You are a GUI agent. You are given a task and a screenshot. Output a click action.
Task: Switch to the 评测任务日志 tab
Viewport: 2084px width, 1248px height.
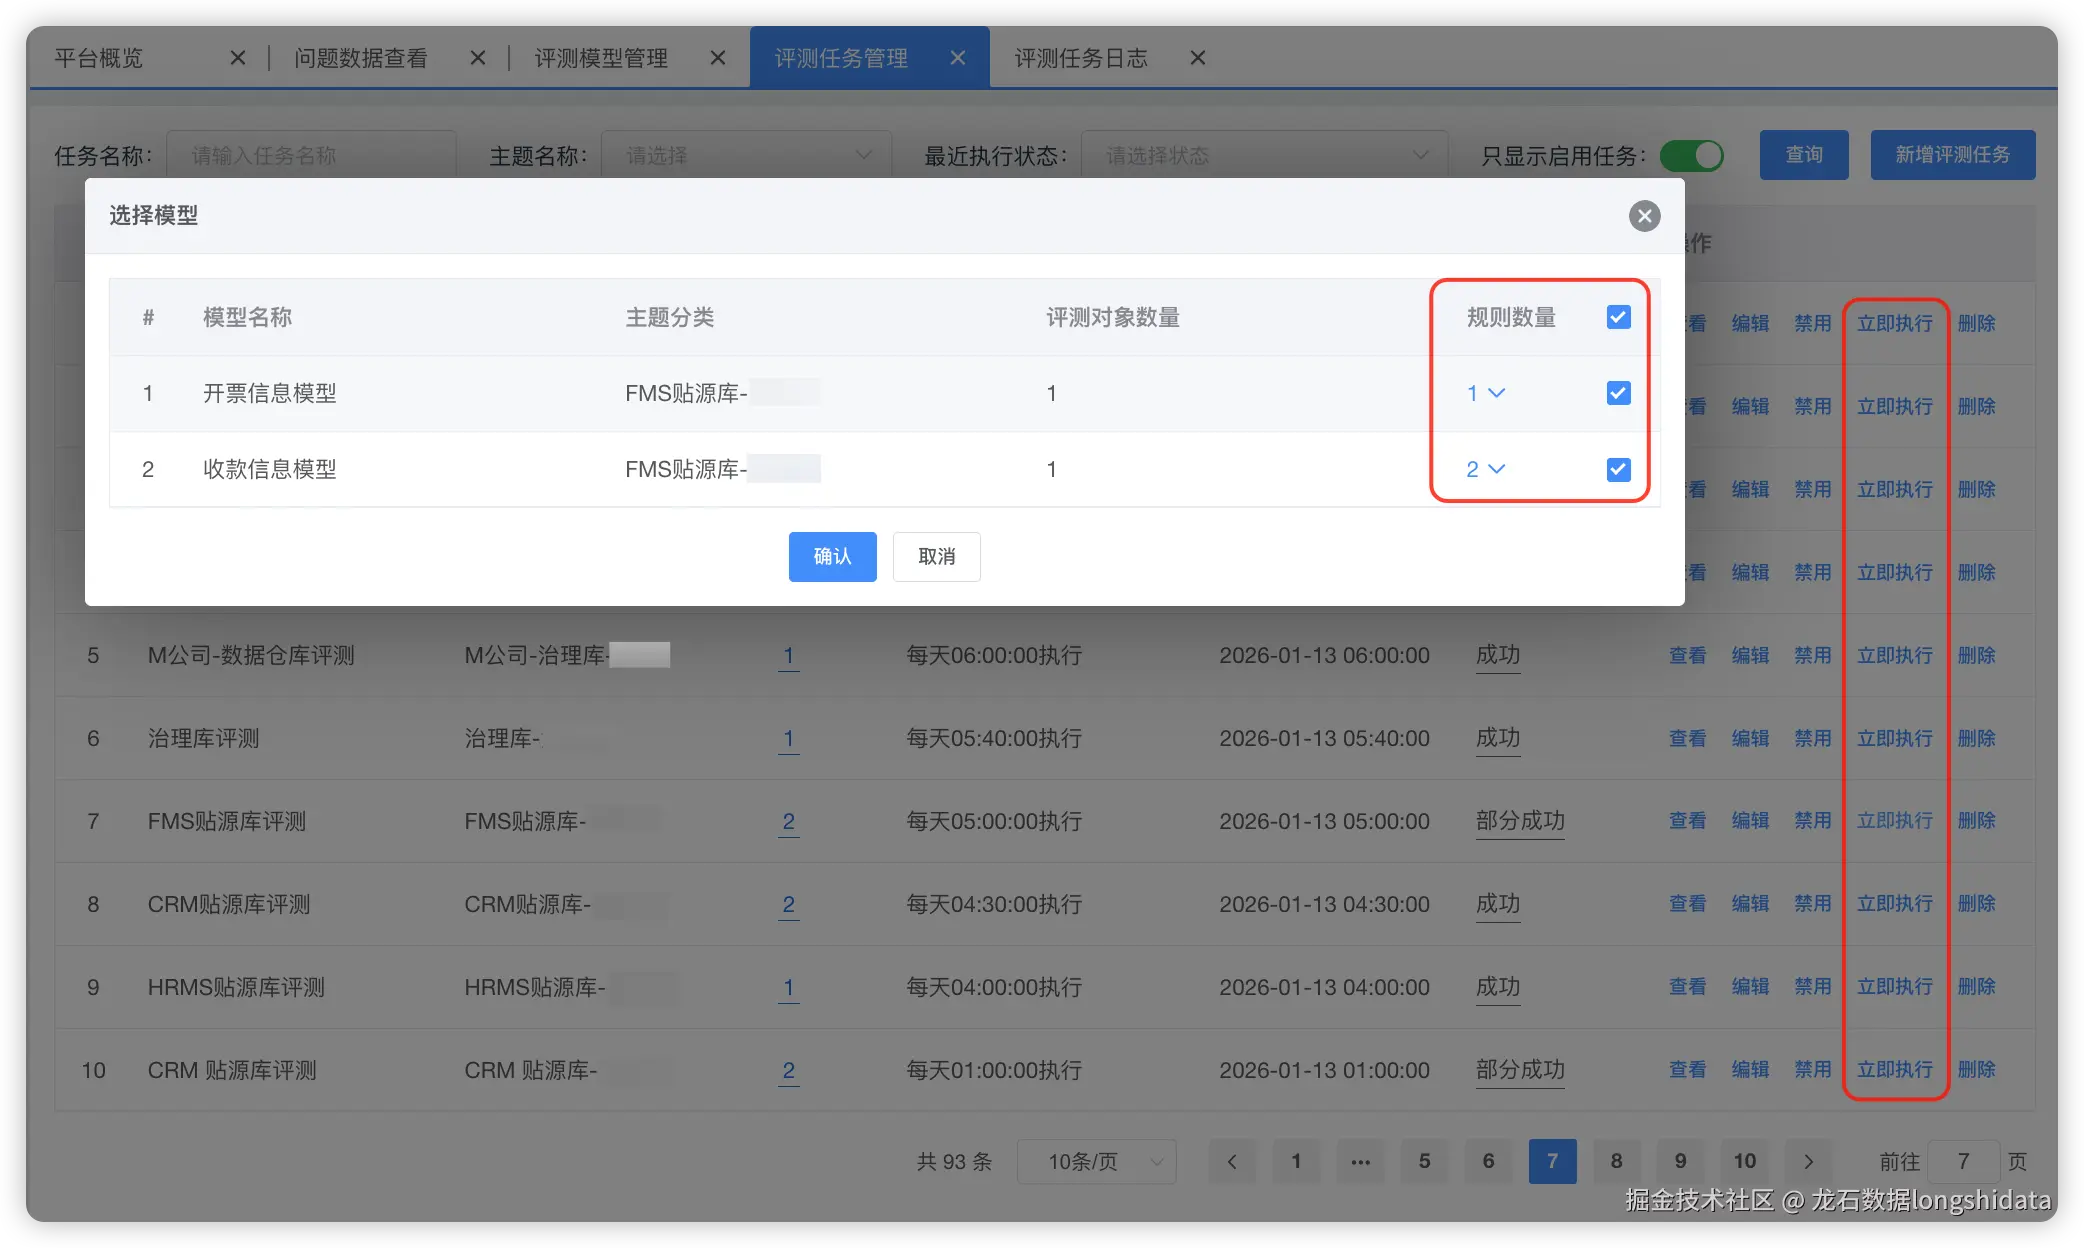pyautogui.click(x=1081, y=58)
